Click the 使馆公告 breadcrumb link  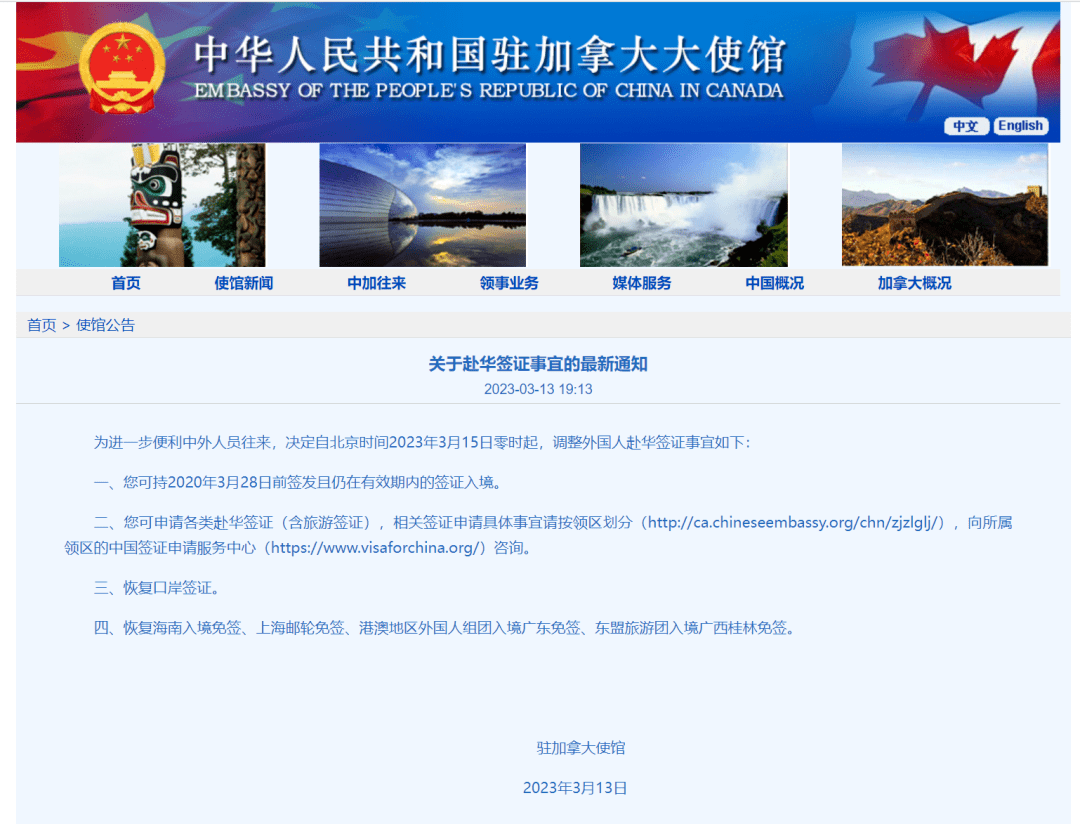(x=105, y=324)
